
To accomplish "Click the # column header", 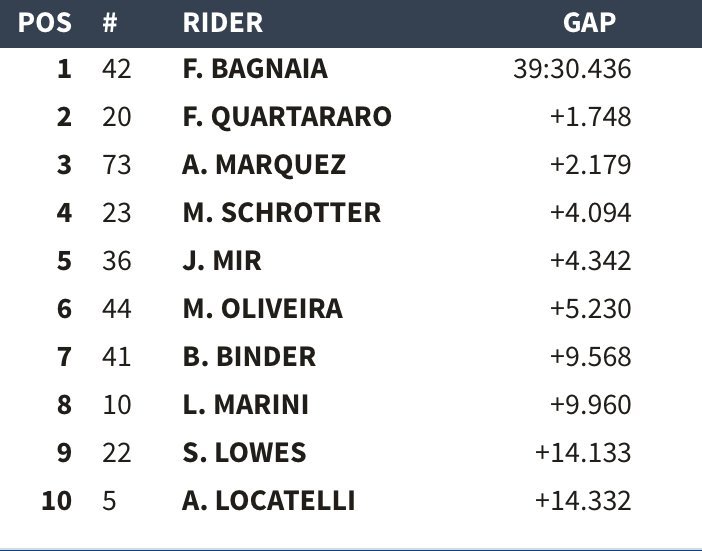I will pyautogui.click(x=111, y=22).
